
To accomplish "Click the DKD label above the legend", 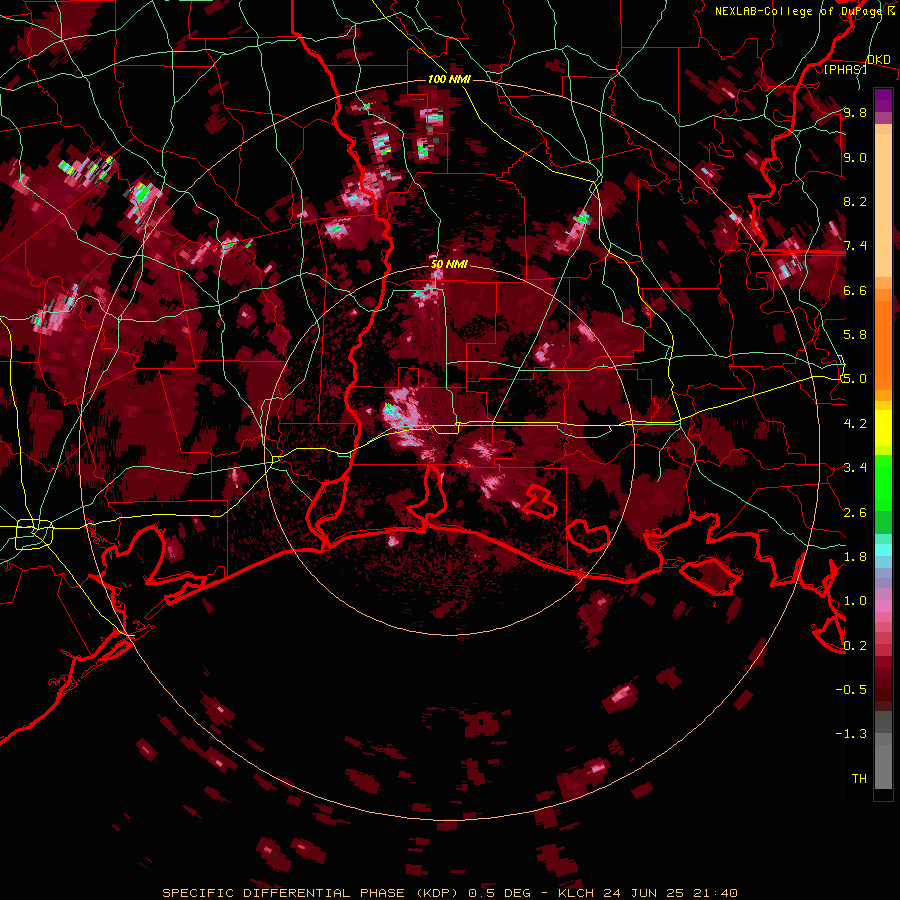I will [879, 59].
